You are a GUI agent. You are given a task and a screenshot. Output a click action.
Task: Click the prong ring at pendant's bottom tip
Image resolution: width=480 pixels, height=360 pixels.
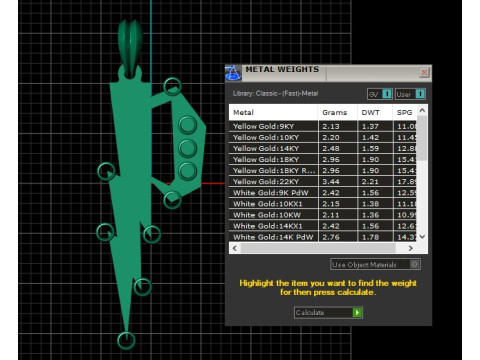click(x=126, y=340)
